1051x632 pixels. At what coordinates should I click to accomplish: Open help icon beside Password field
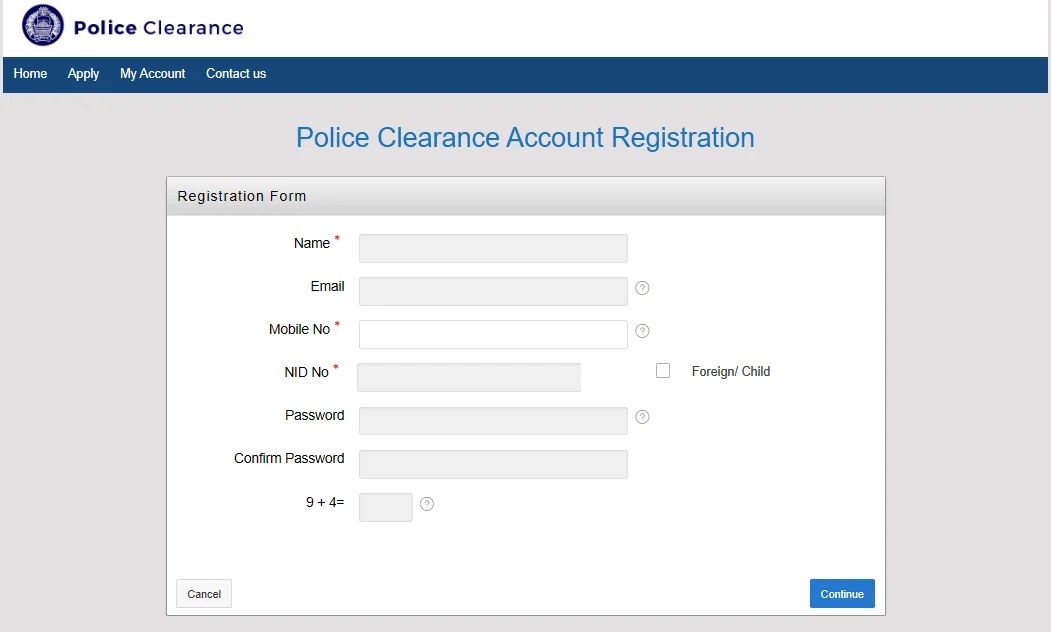[642, 417]
